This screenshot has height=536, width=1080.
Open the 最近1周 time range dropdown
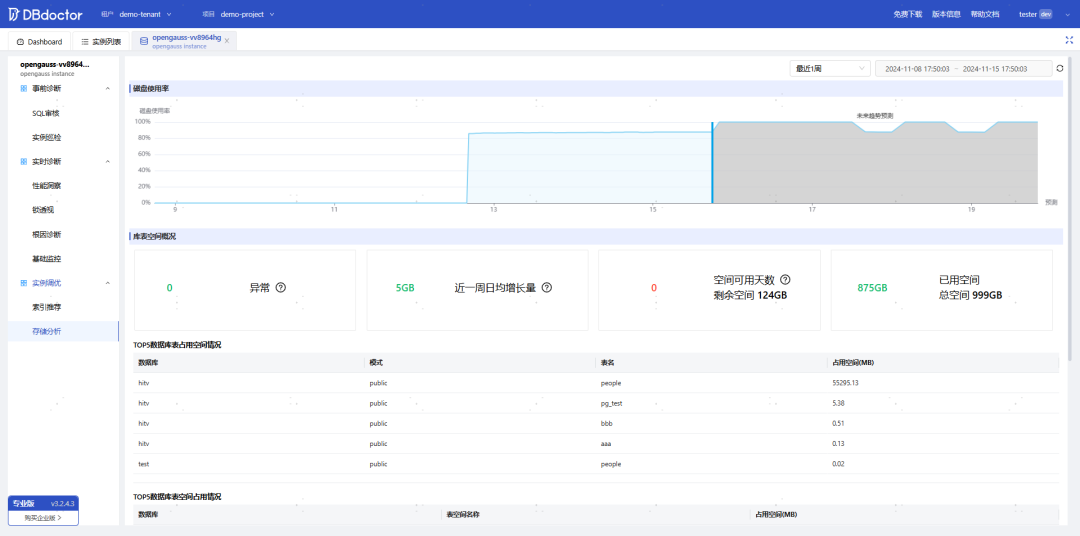(830, 69)
